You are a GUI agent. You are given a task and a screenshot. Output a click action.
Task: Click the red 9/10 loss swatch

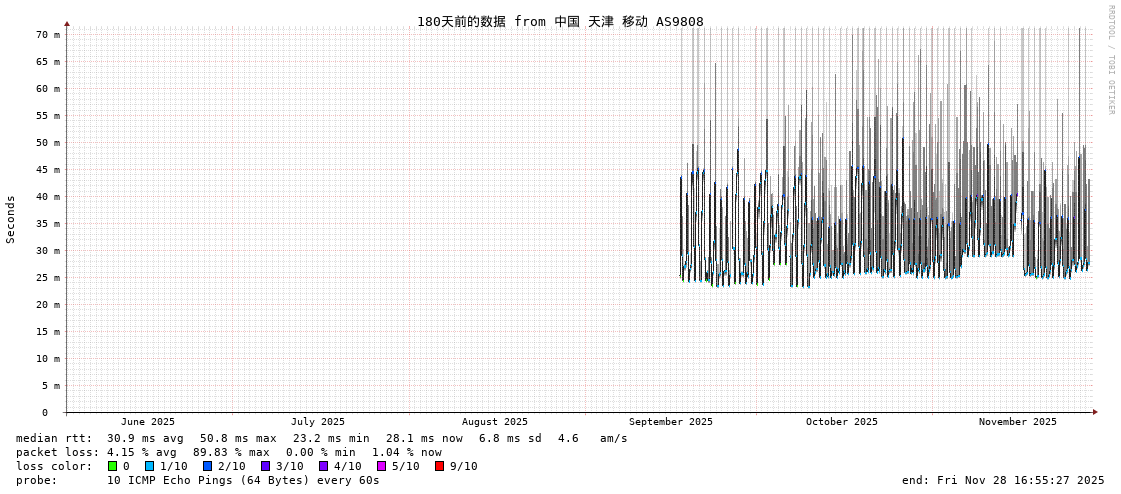tap(439, 466)
